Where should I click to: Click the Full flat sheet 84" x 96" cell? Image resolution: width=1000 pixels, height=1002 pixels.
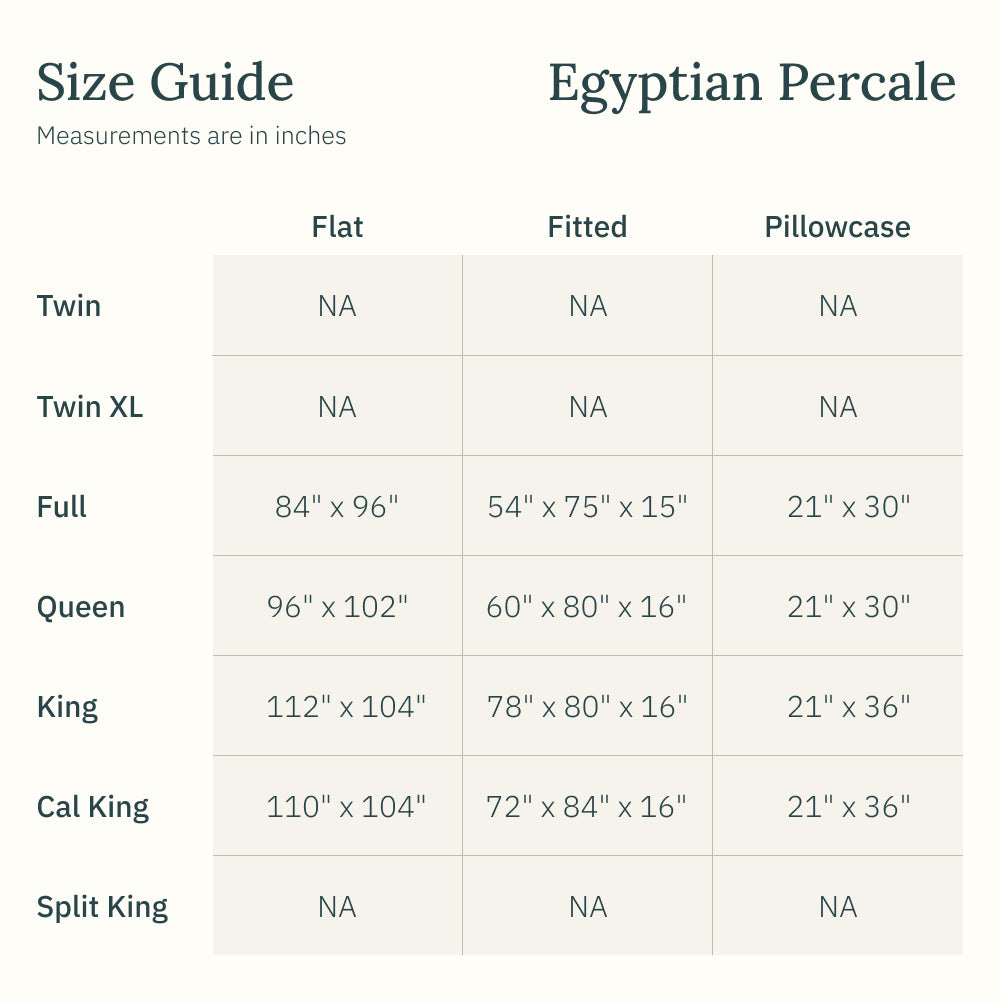tap(337, 507)
